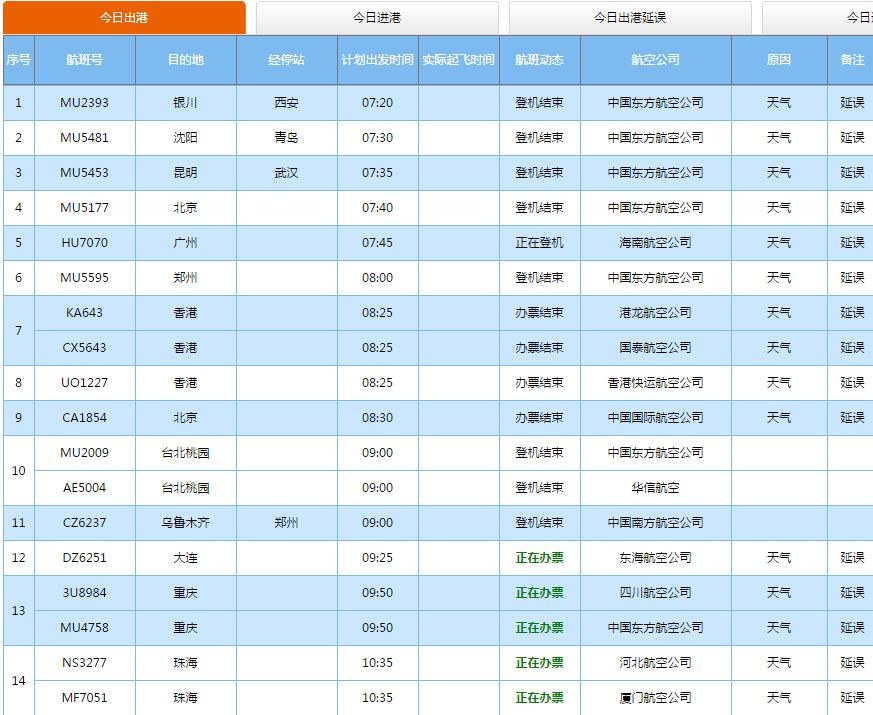This screenshot has height=715, width=873.
Task: Select flight number CA1854
Action: click(x=85, y=418)
